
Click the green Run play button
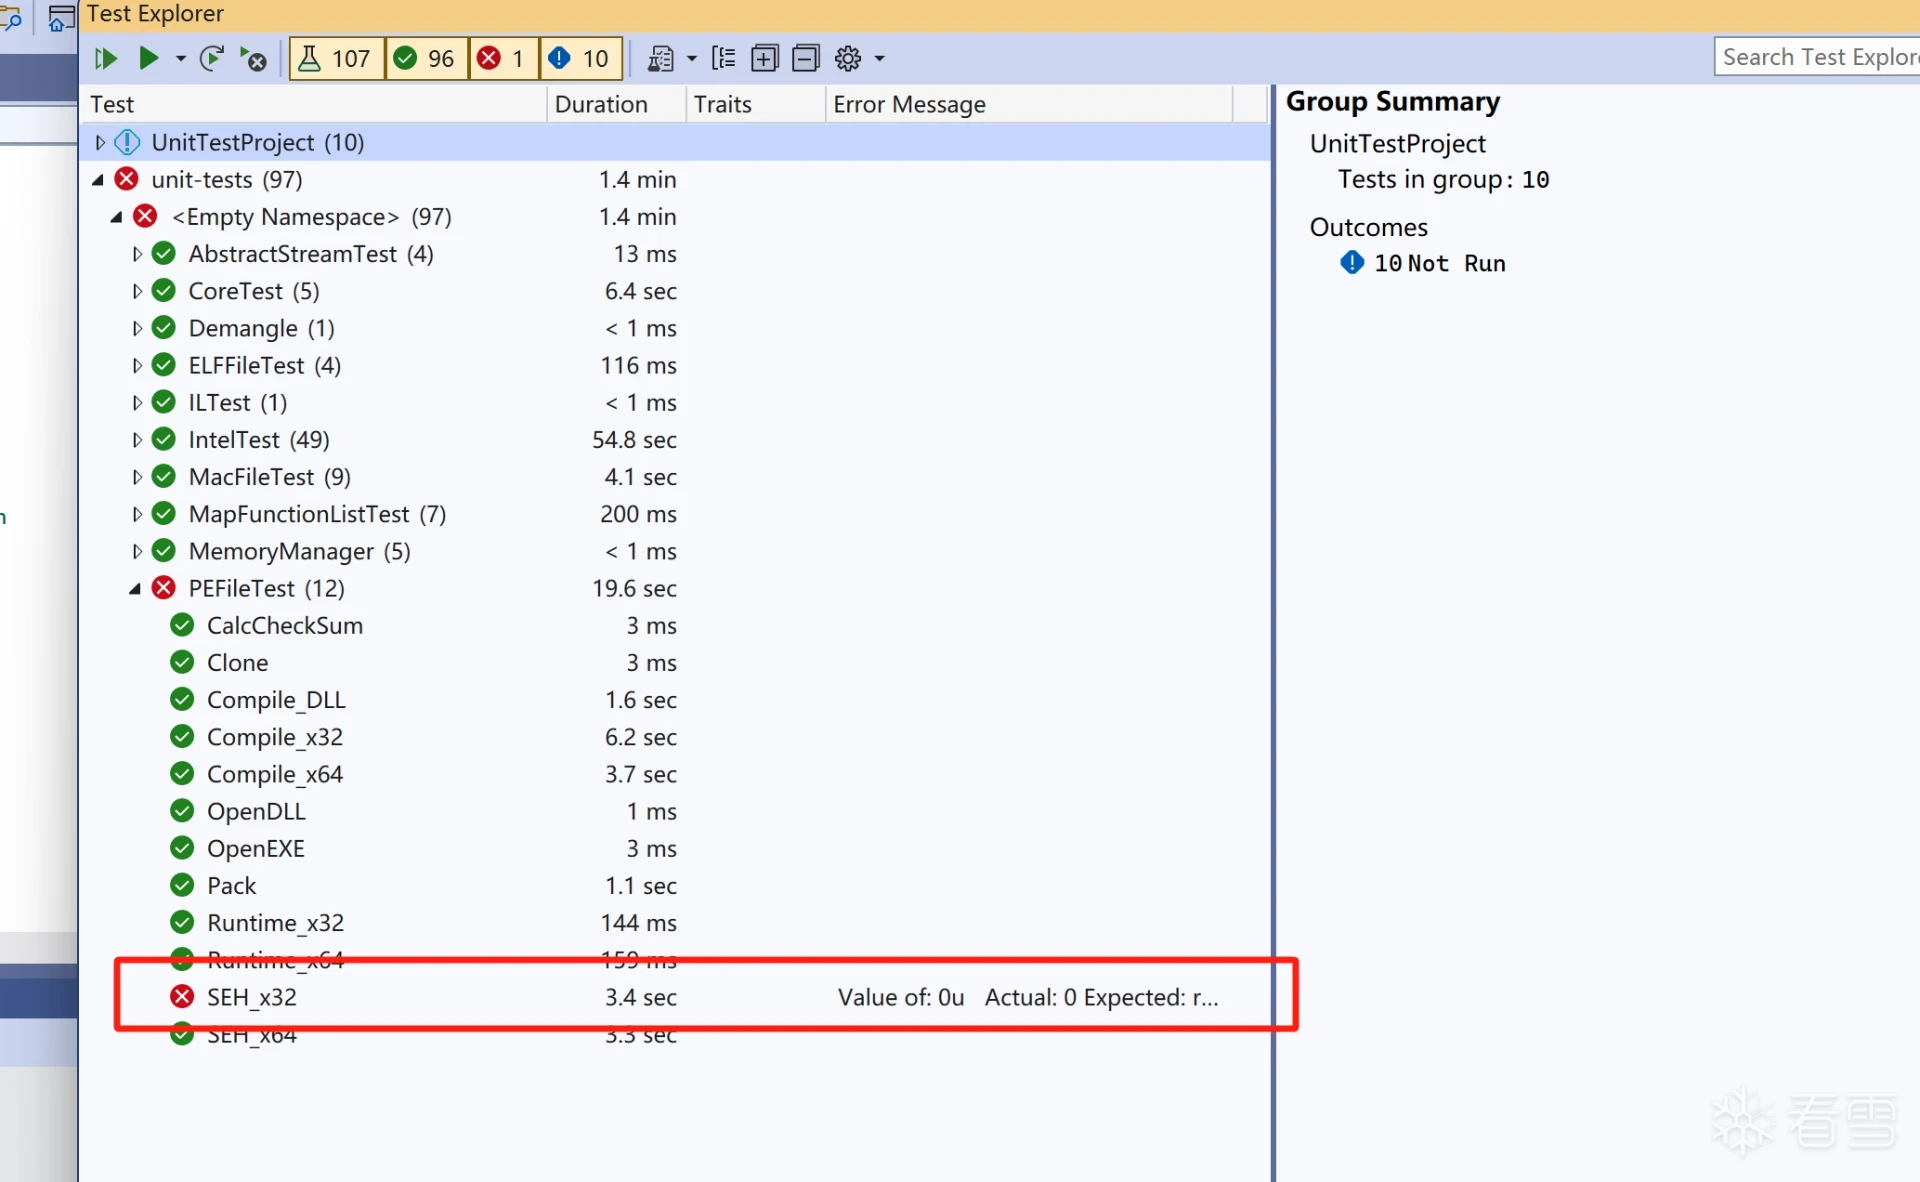tap(148, 58)
